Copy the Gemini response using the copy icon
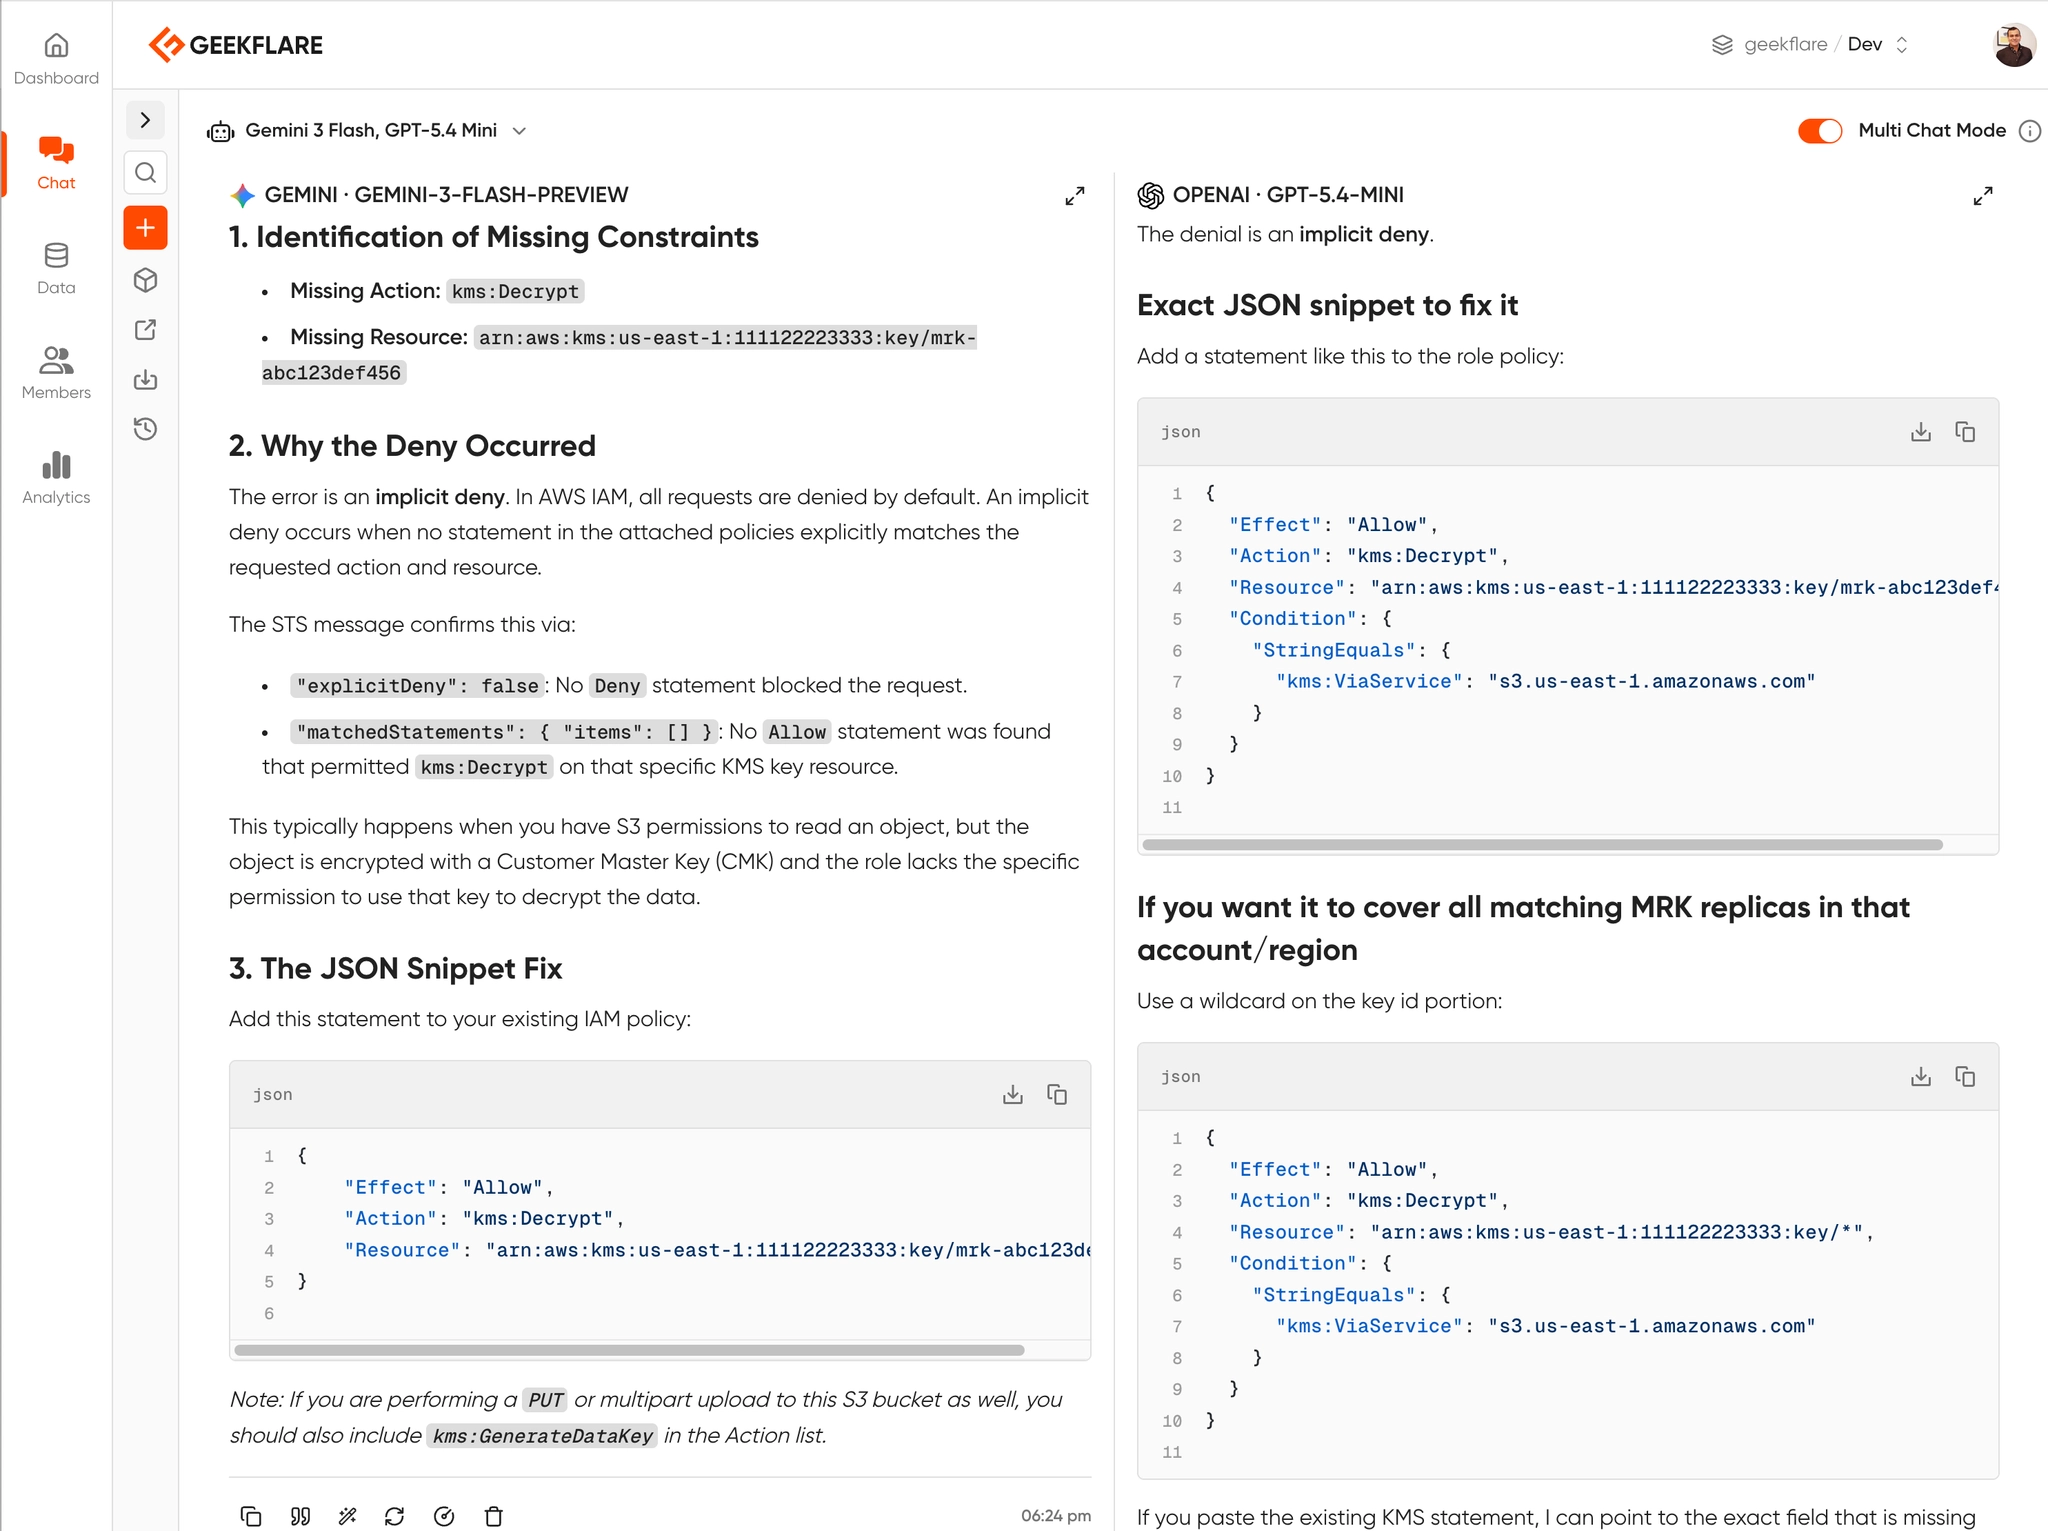The image size is (2048, 1531). coord(250,1516)
